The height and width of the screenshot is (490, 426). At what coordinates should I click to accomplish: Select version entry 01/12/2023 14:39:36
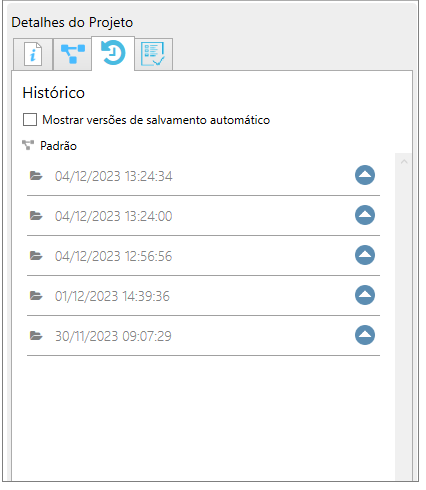tap(203, 296)
